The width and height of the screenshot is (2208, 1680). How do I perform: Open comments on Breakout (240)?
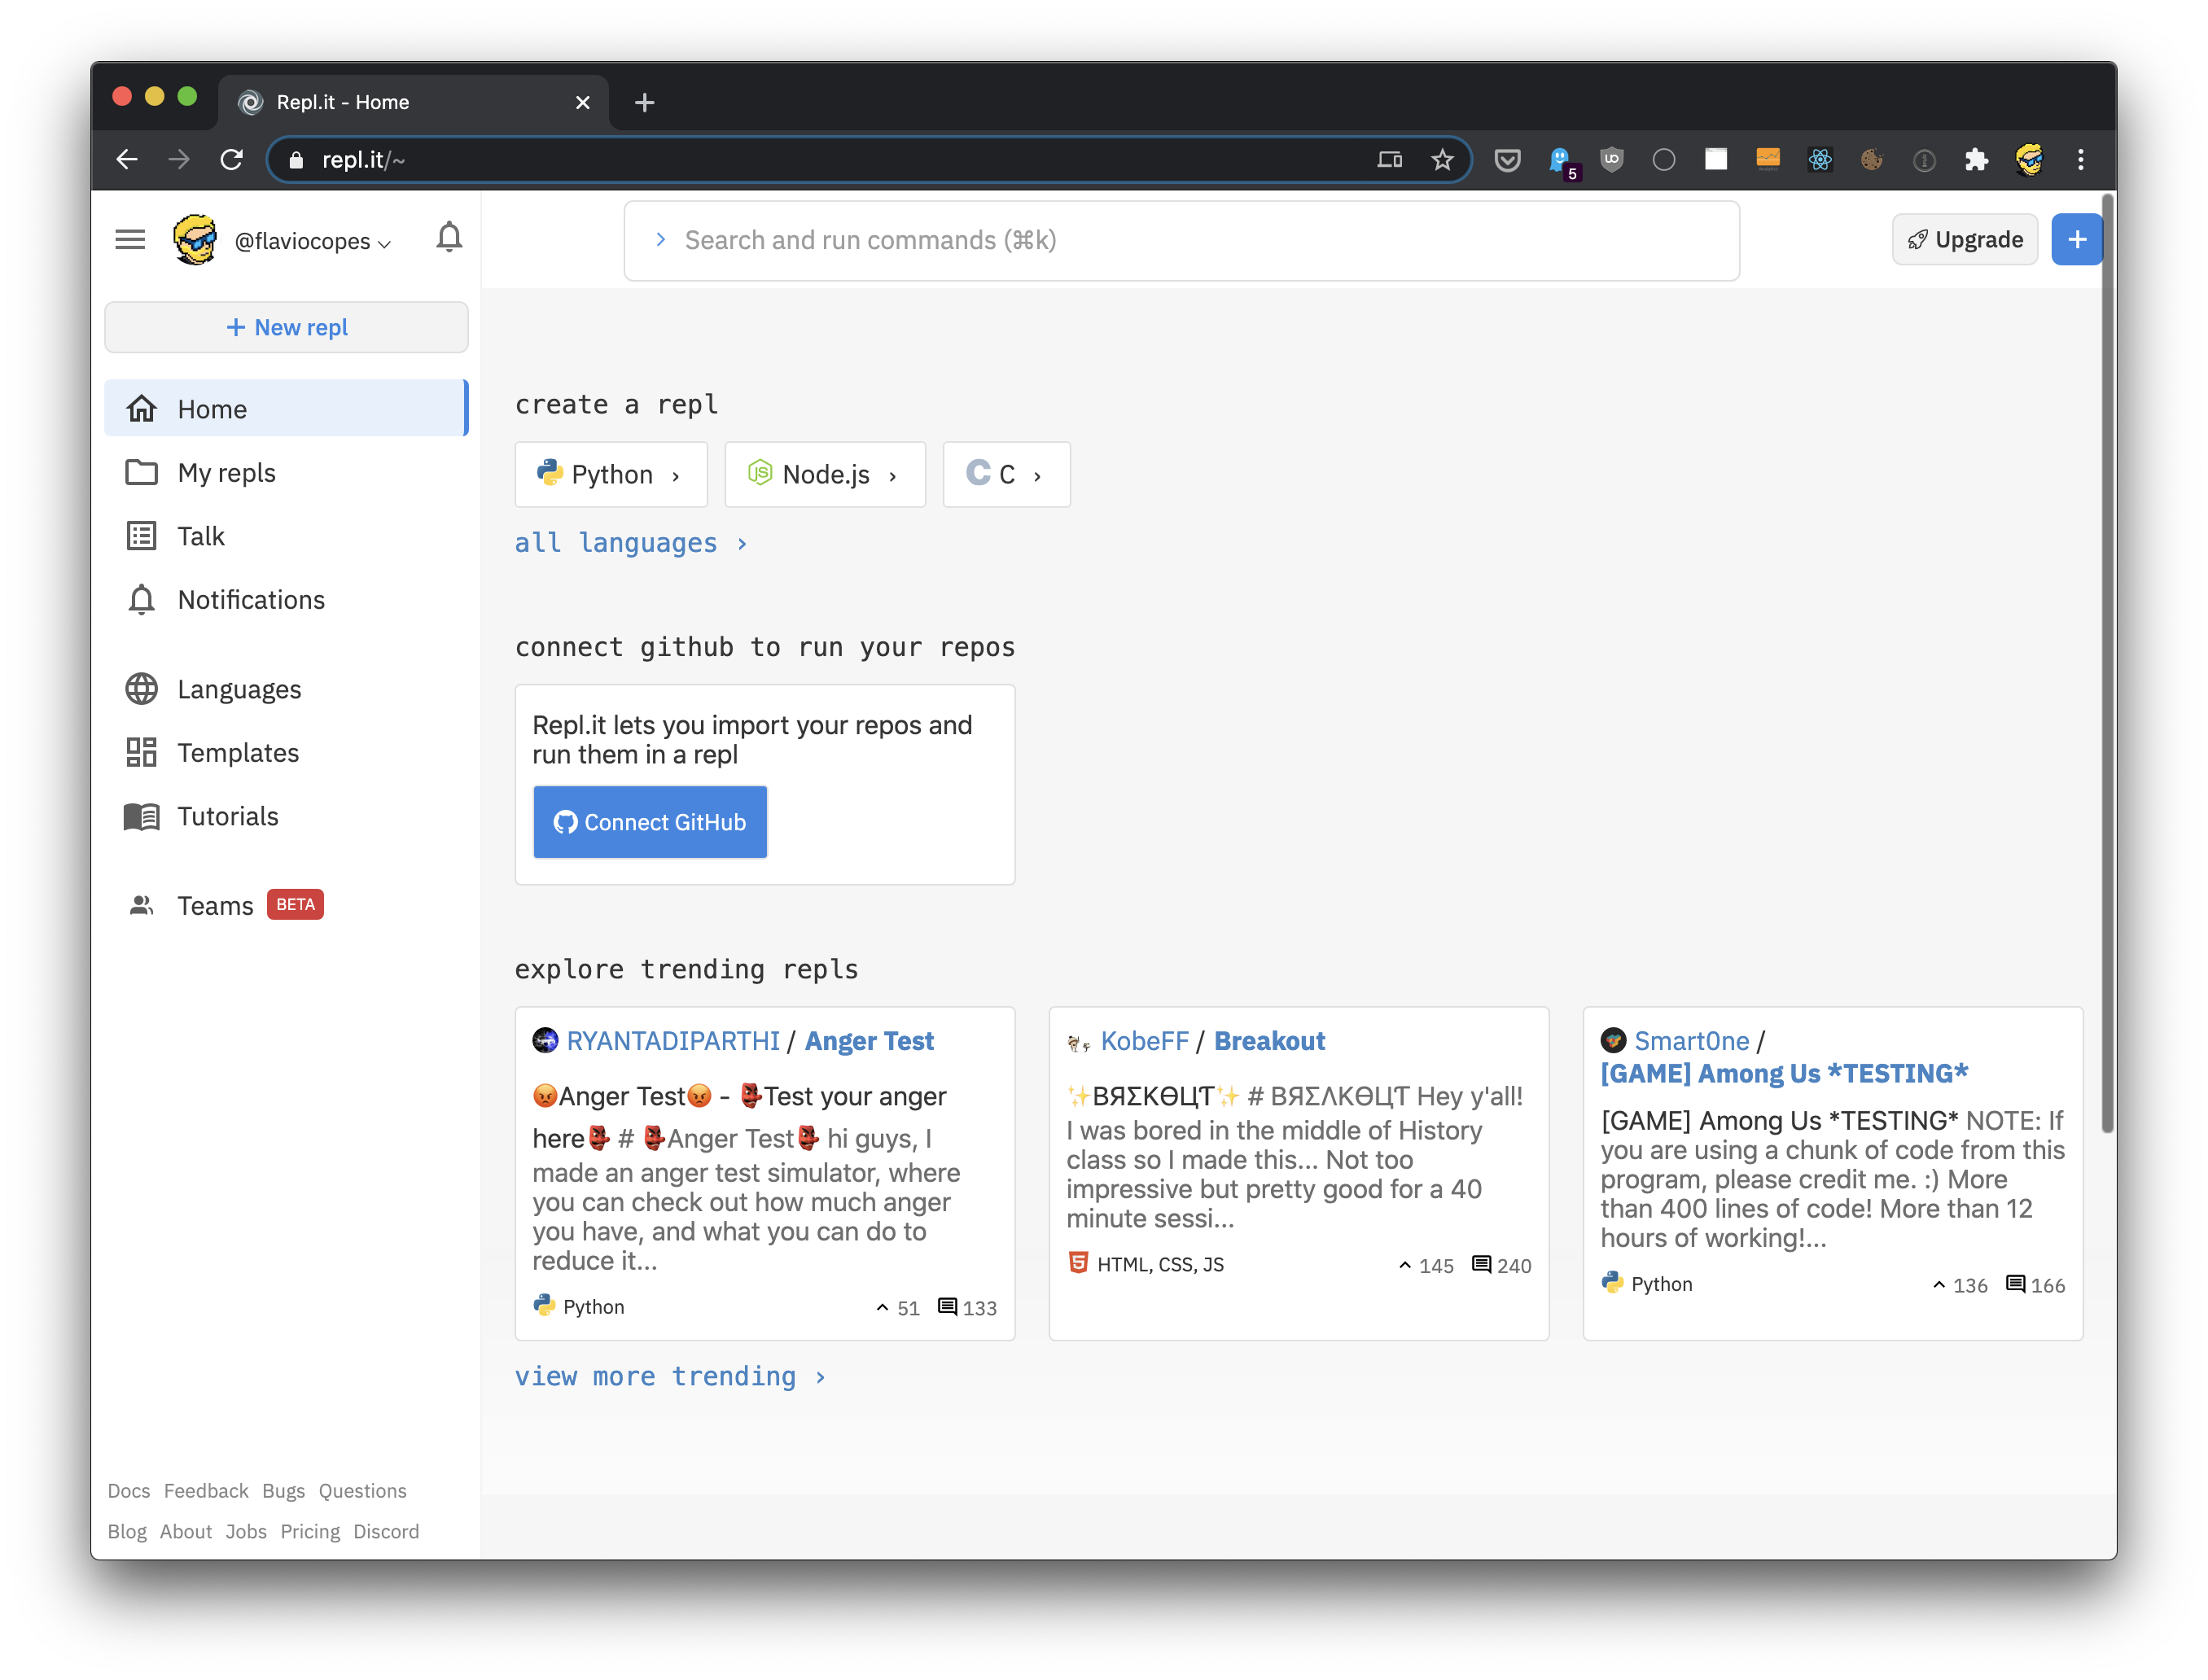click(x=1501, y=1266)
